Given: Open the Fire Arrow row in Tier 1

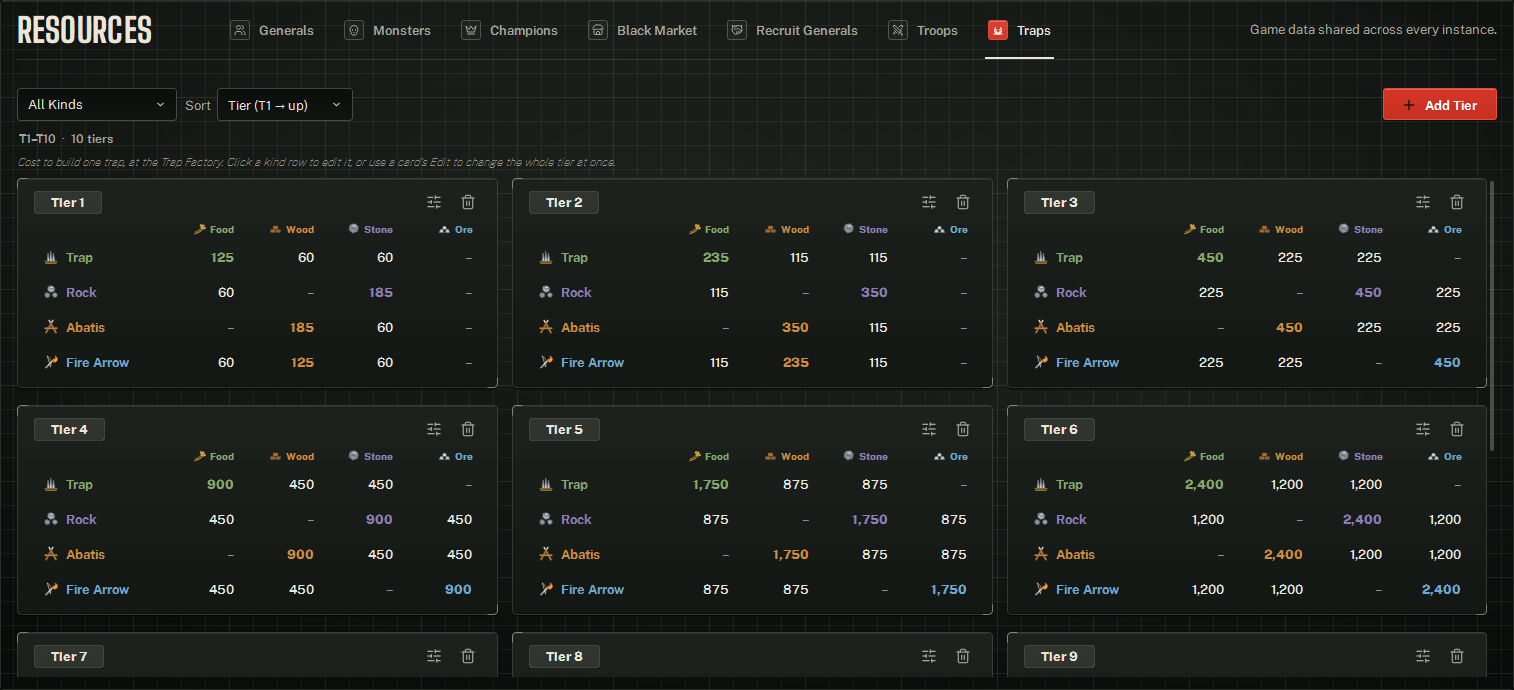Looking at the screenshot, I should 258,363.
